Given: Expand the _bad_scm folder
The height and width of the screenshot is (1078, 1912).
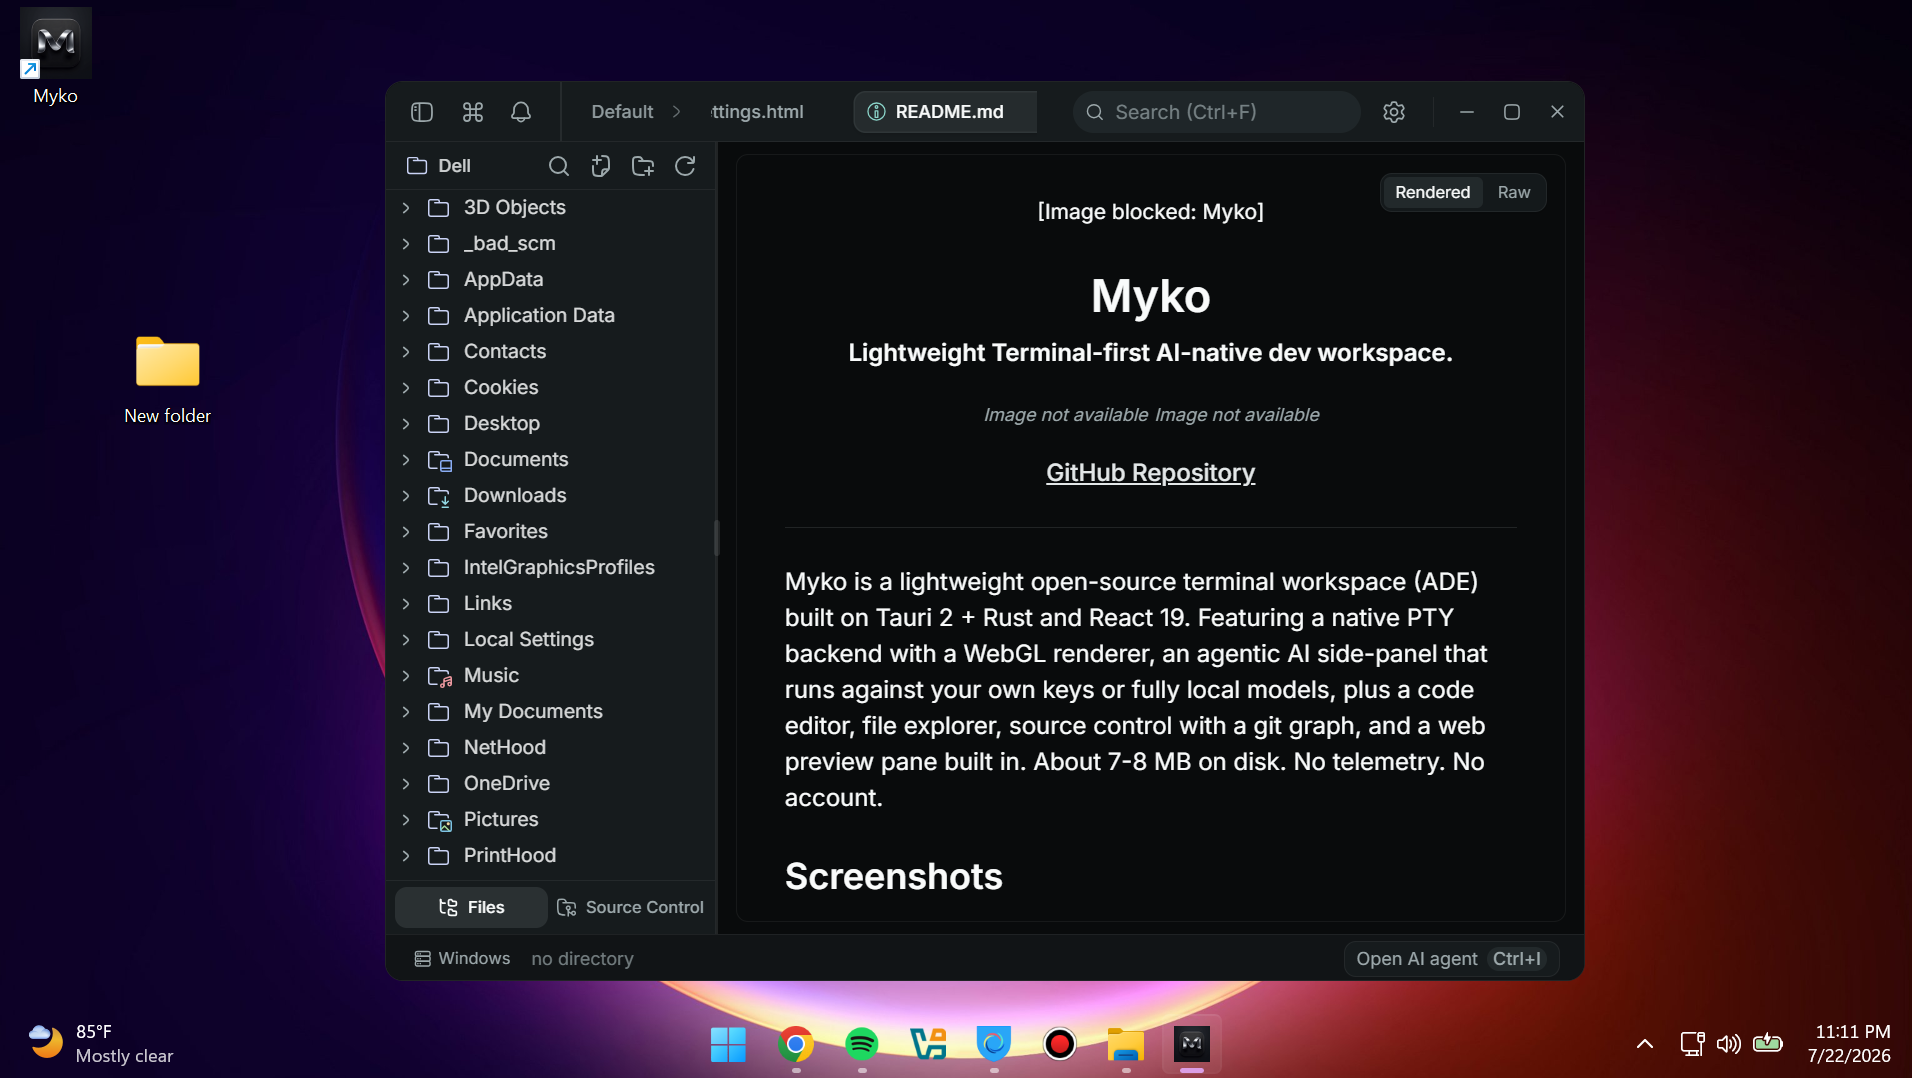Looking at the screenshot, I should [x=406, y=244].
